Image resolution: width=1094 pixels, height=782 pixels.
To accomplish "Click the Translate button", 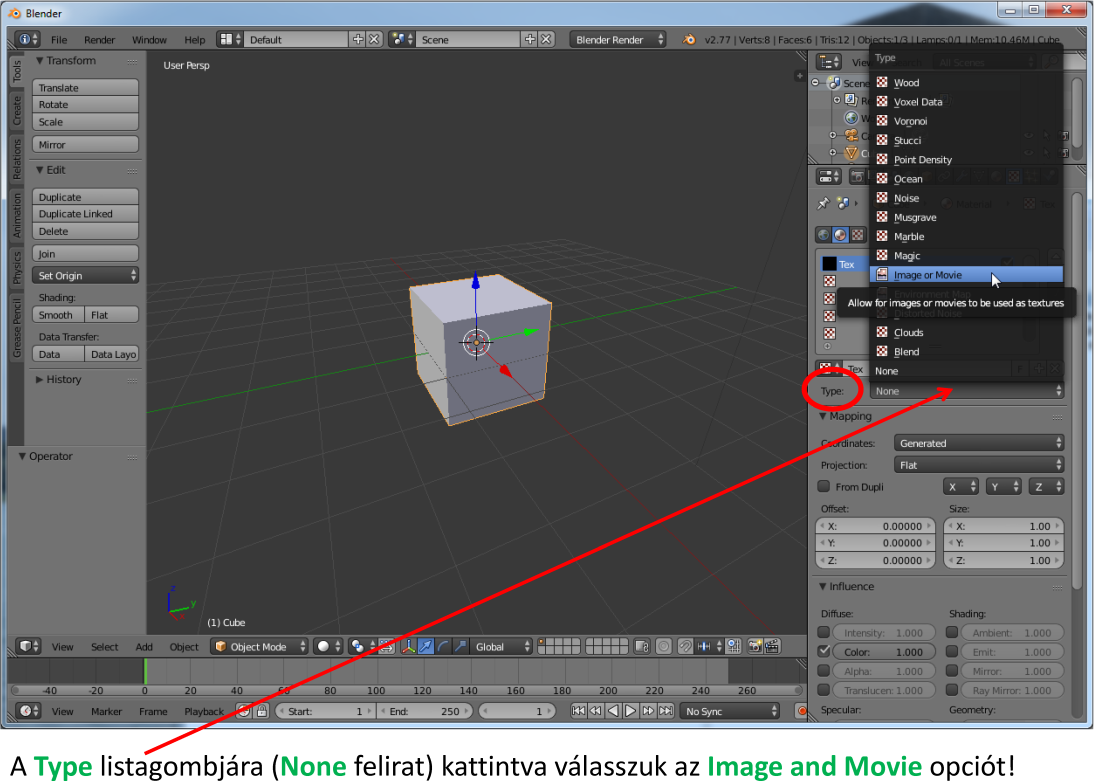I will (85, 87).
